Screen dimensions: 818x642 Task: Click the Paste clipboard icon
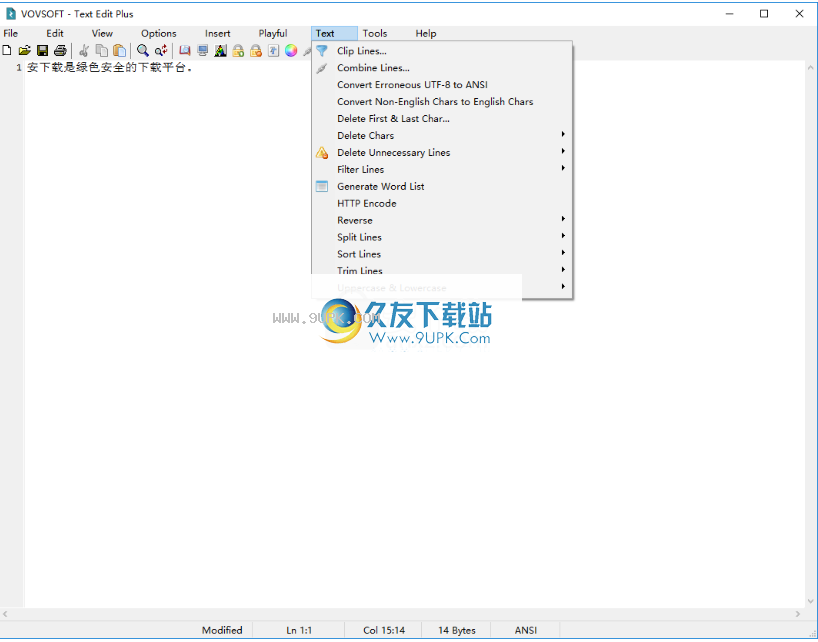[x=119, y=51]
